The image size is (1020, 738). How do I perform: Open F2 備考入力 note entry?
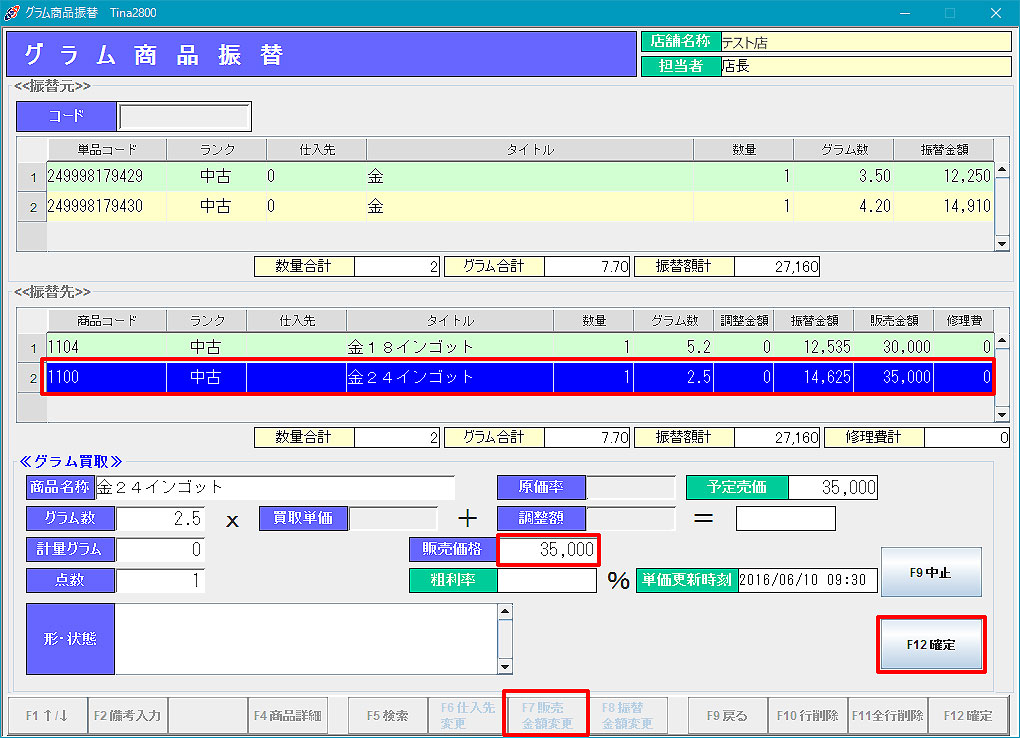[x=127, y=716]
